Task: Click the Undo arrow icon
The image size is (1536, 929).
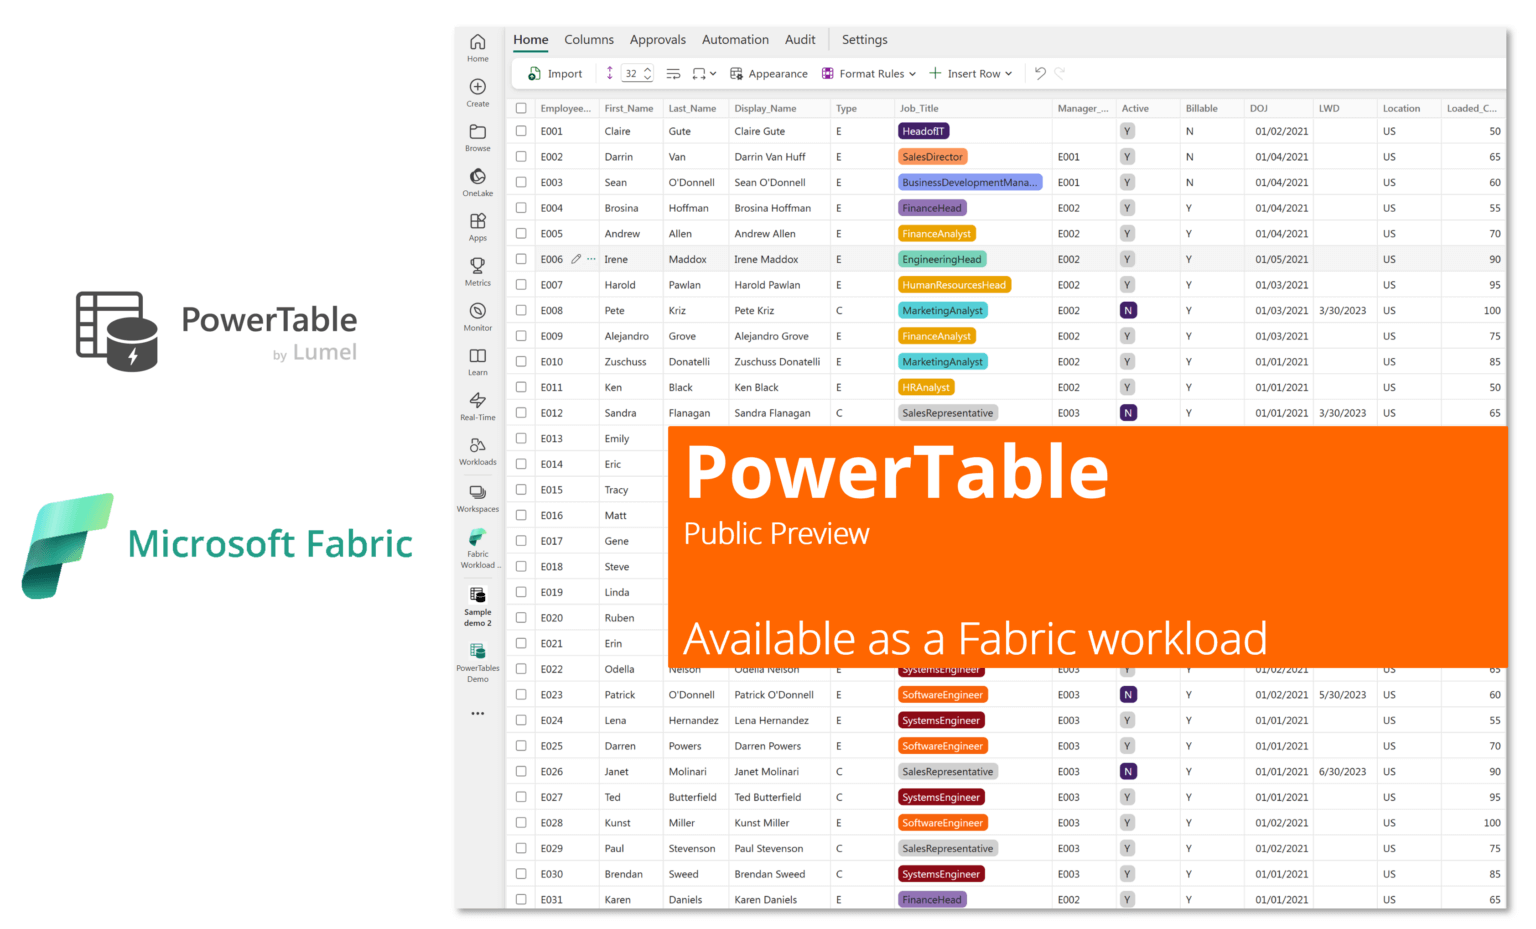Action: (x=1039, y=73)
